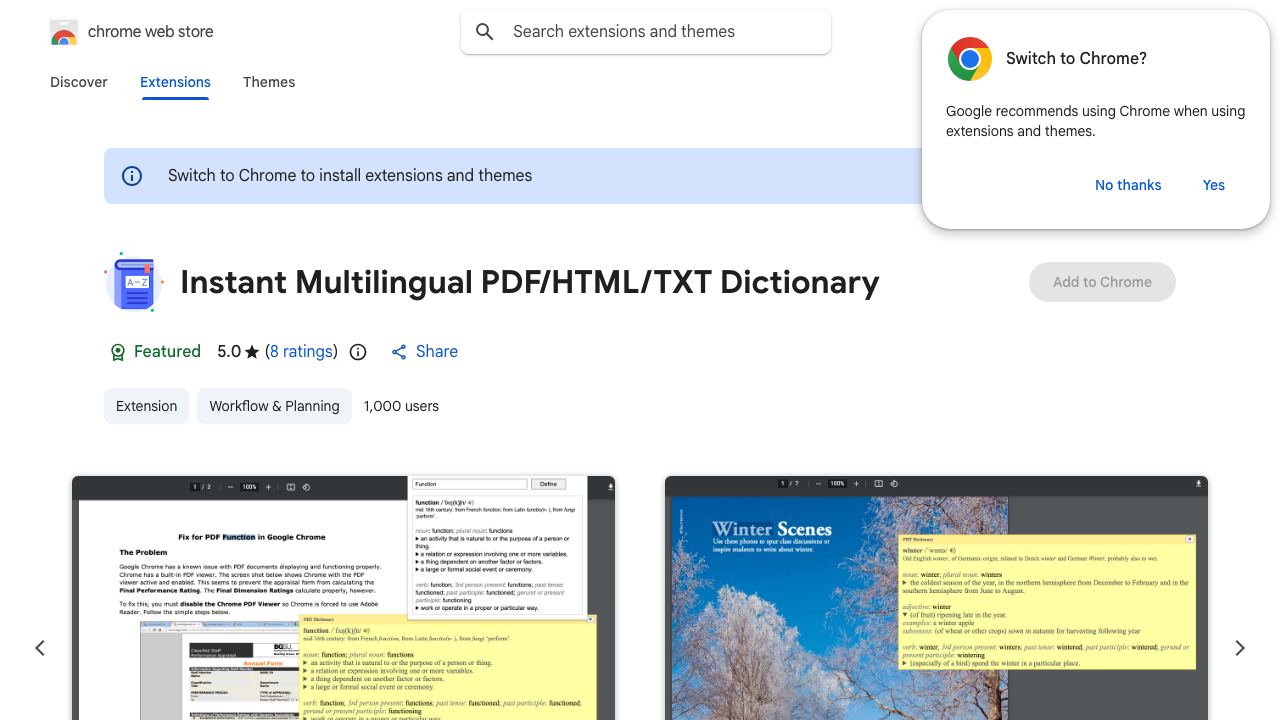Click the Add to Chrome button

pyautogui.click(x=1102, y=282)
